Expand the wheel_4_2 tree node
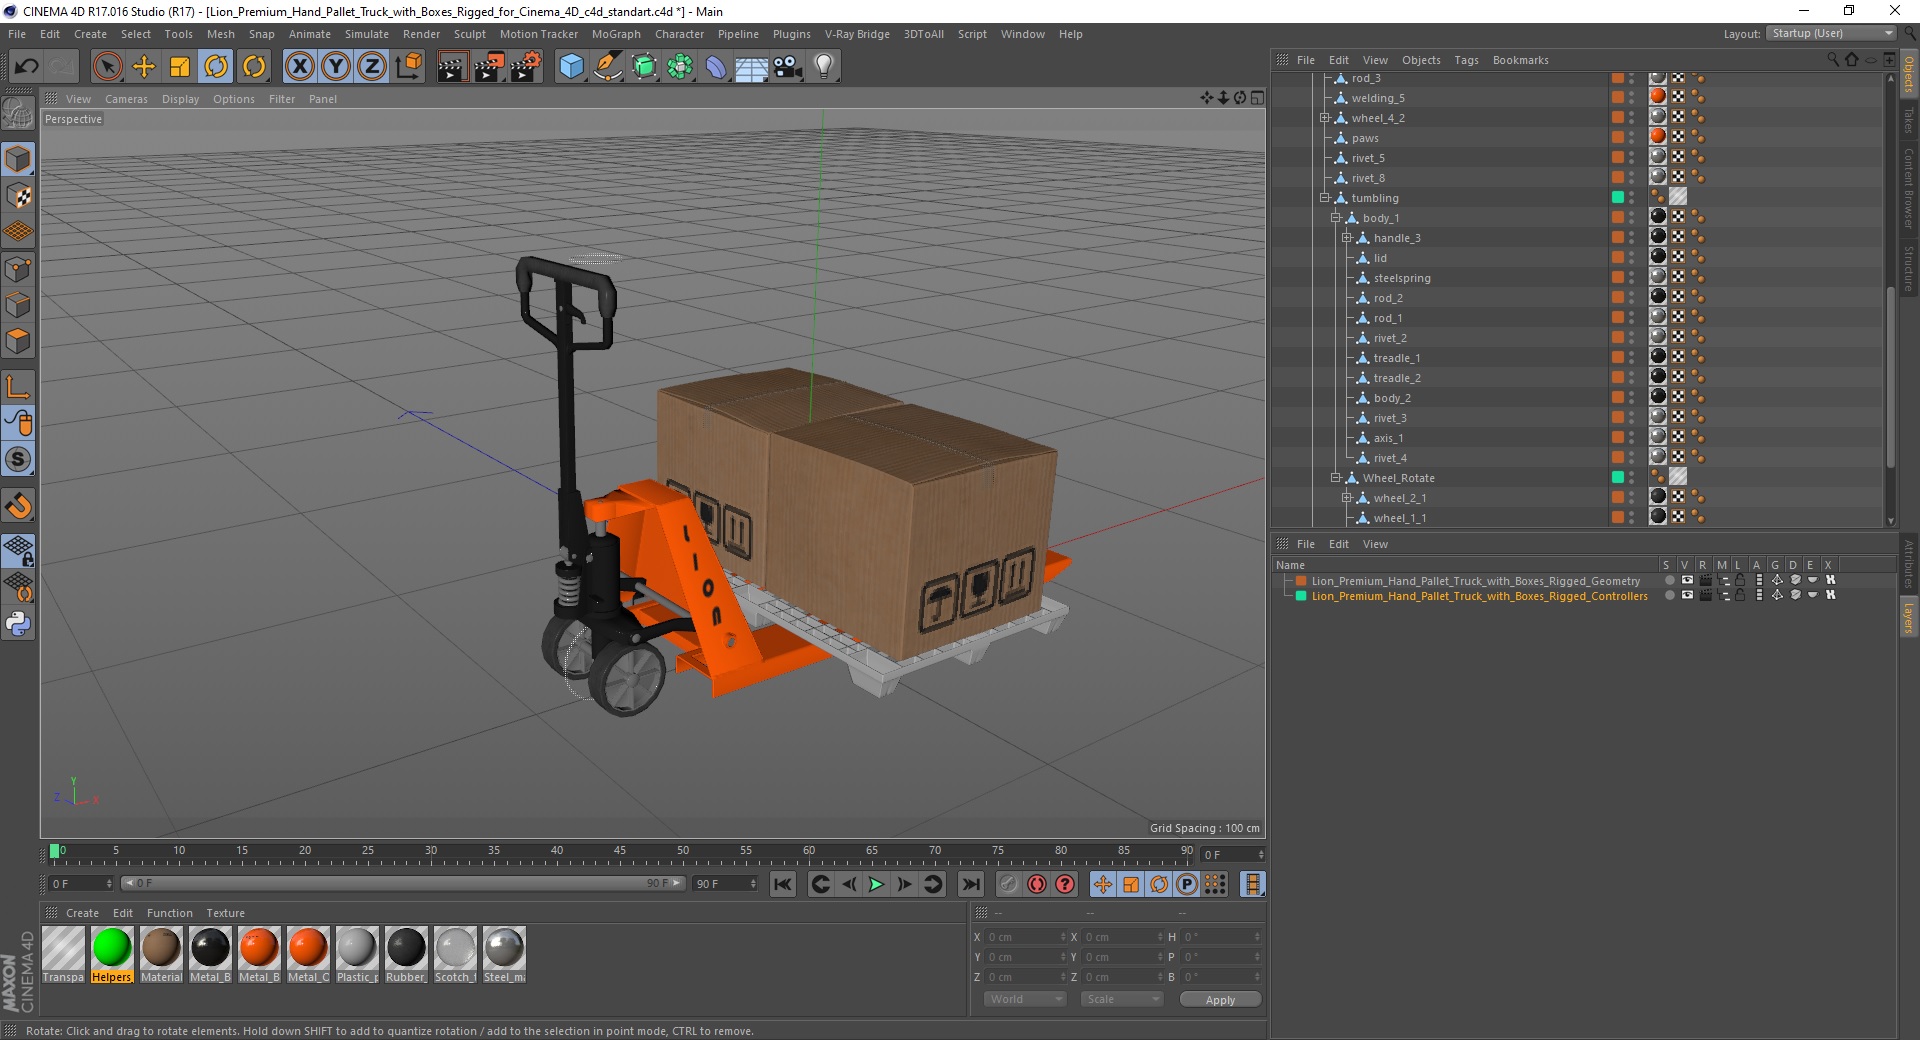Image resolution: width=1920 pixels, height=1040 pixels. pos(1325,118)
